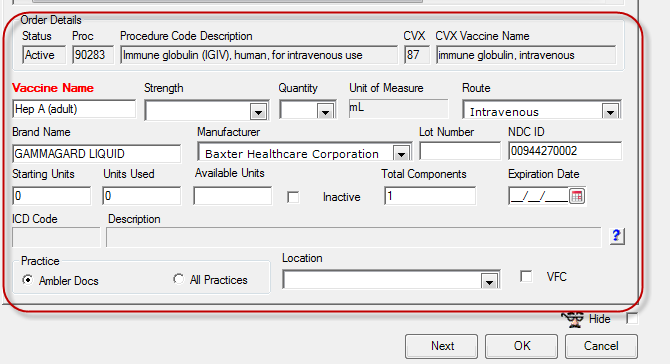Click the blue question mark ICD lookup icon

pyautogui.click(x=617, y=236)
